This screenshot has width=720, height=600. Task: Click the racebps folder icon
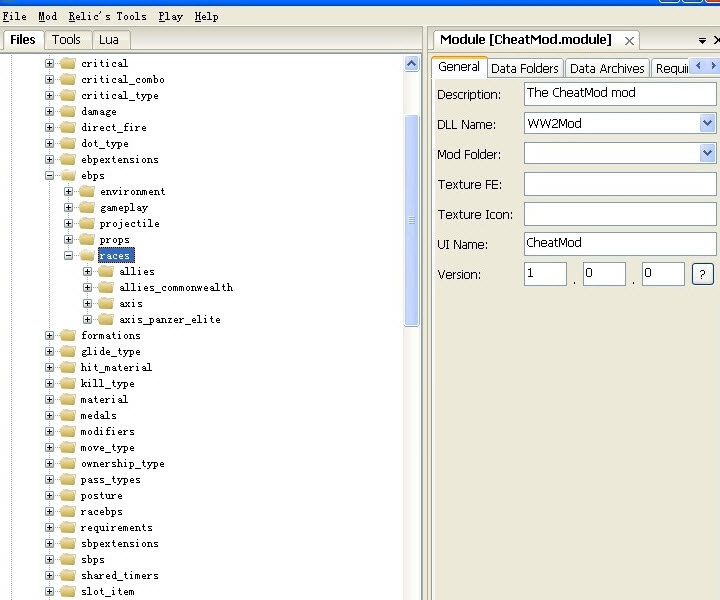(x=68, y=511)
